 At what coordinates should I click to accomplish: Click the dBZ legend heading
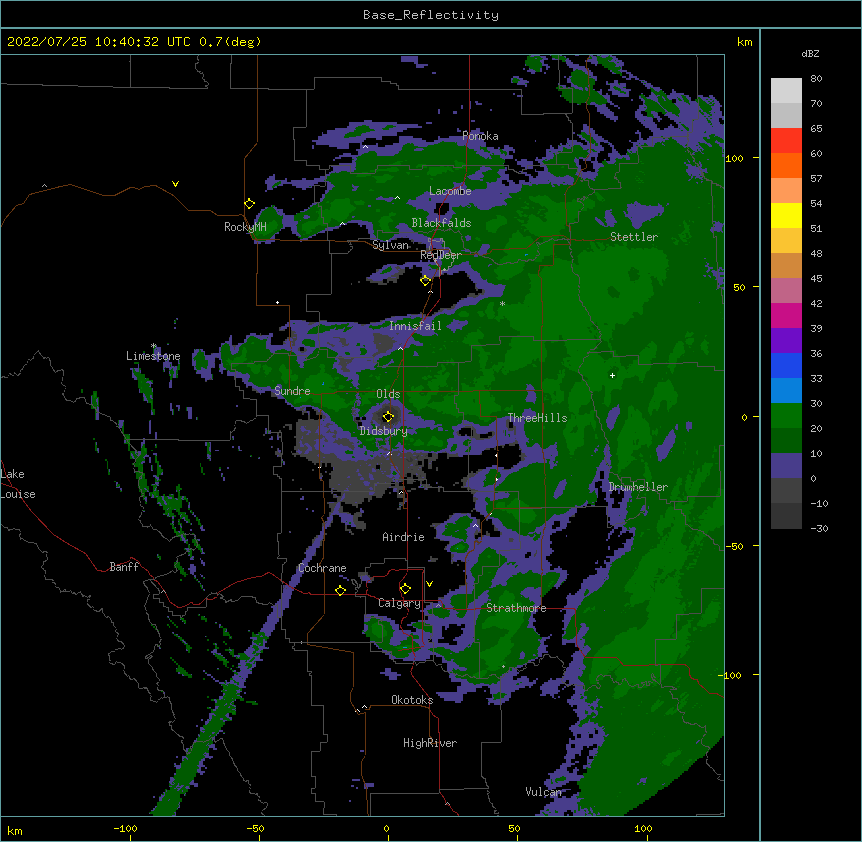click(810, 53)
